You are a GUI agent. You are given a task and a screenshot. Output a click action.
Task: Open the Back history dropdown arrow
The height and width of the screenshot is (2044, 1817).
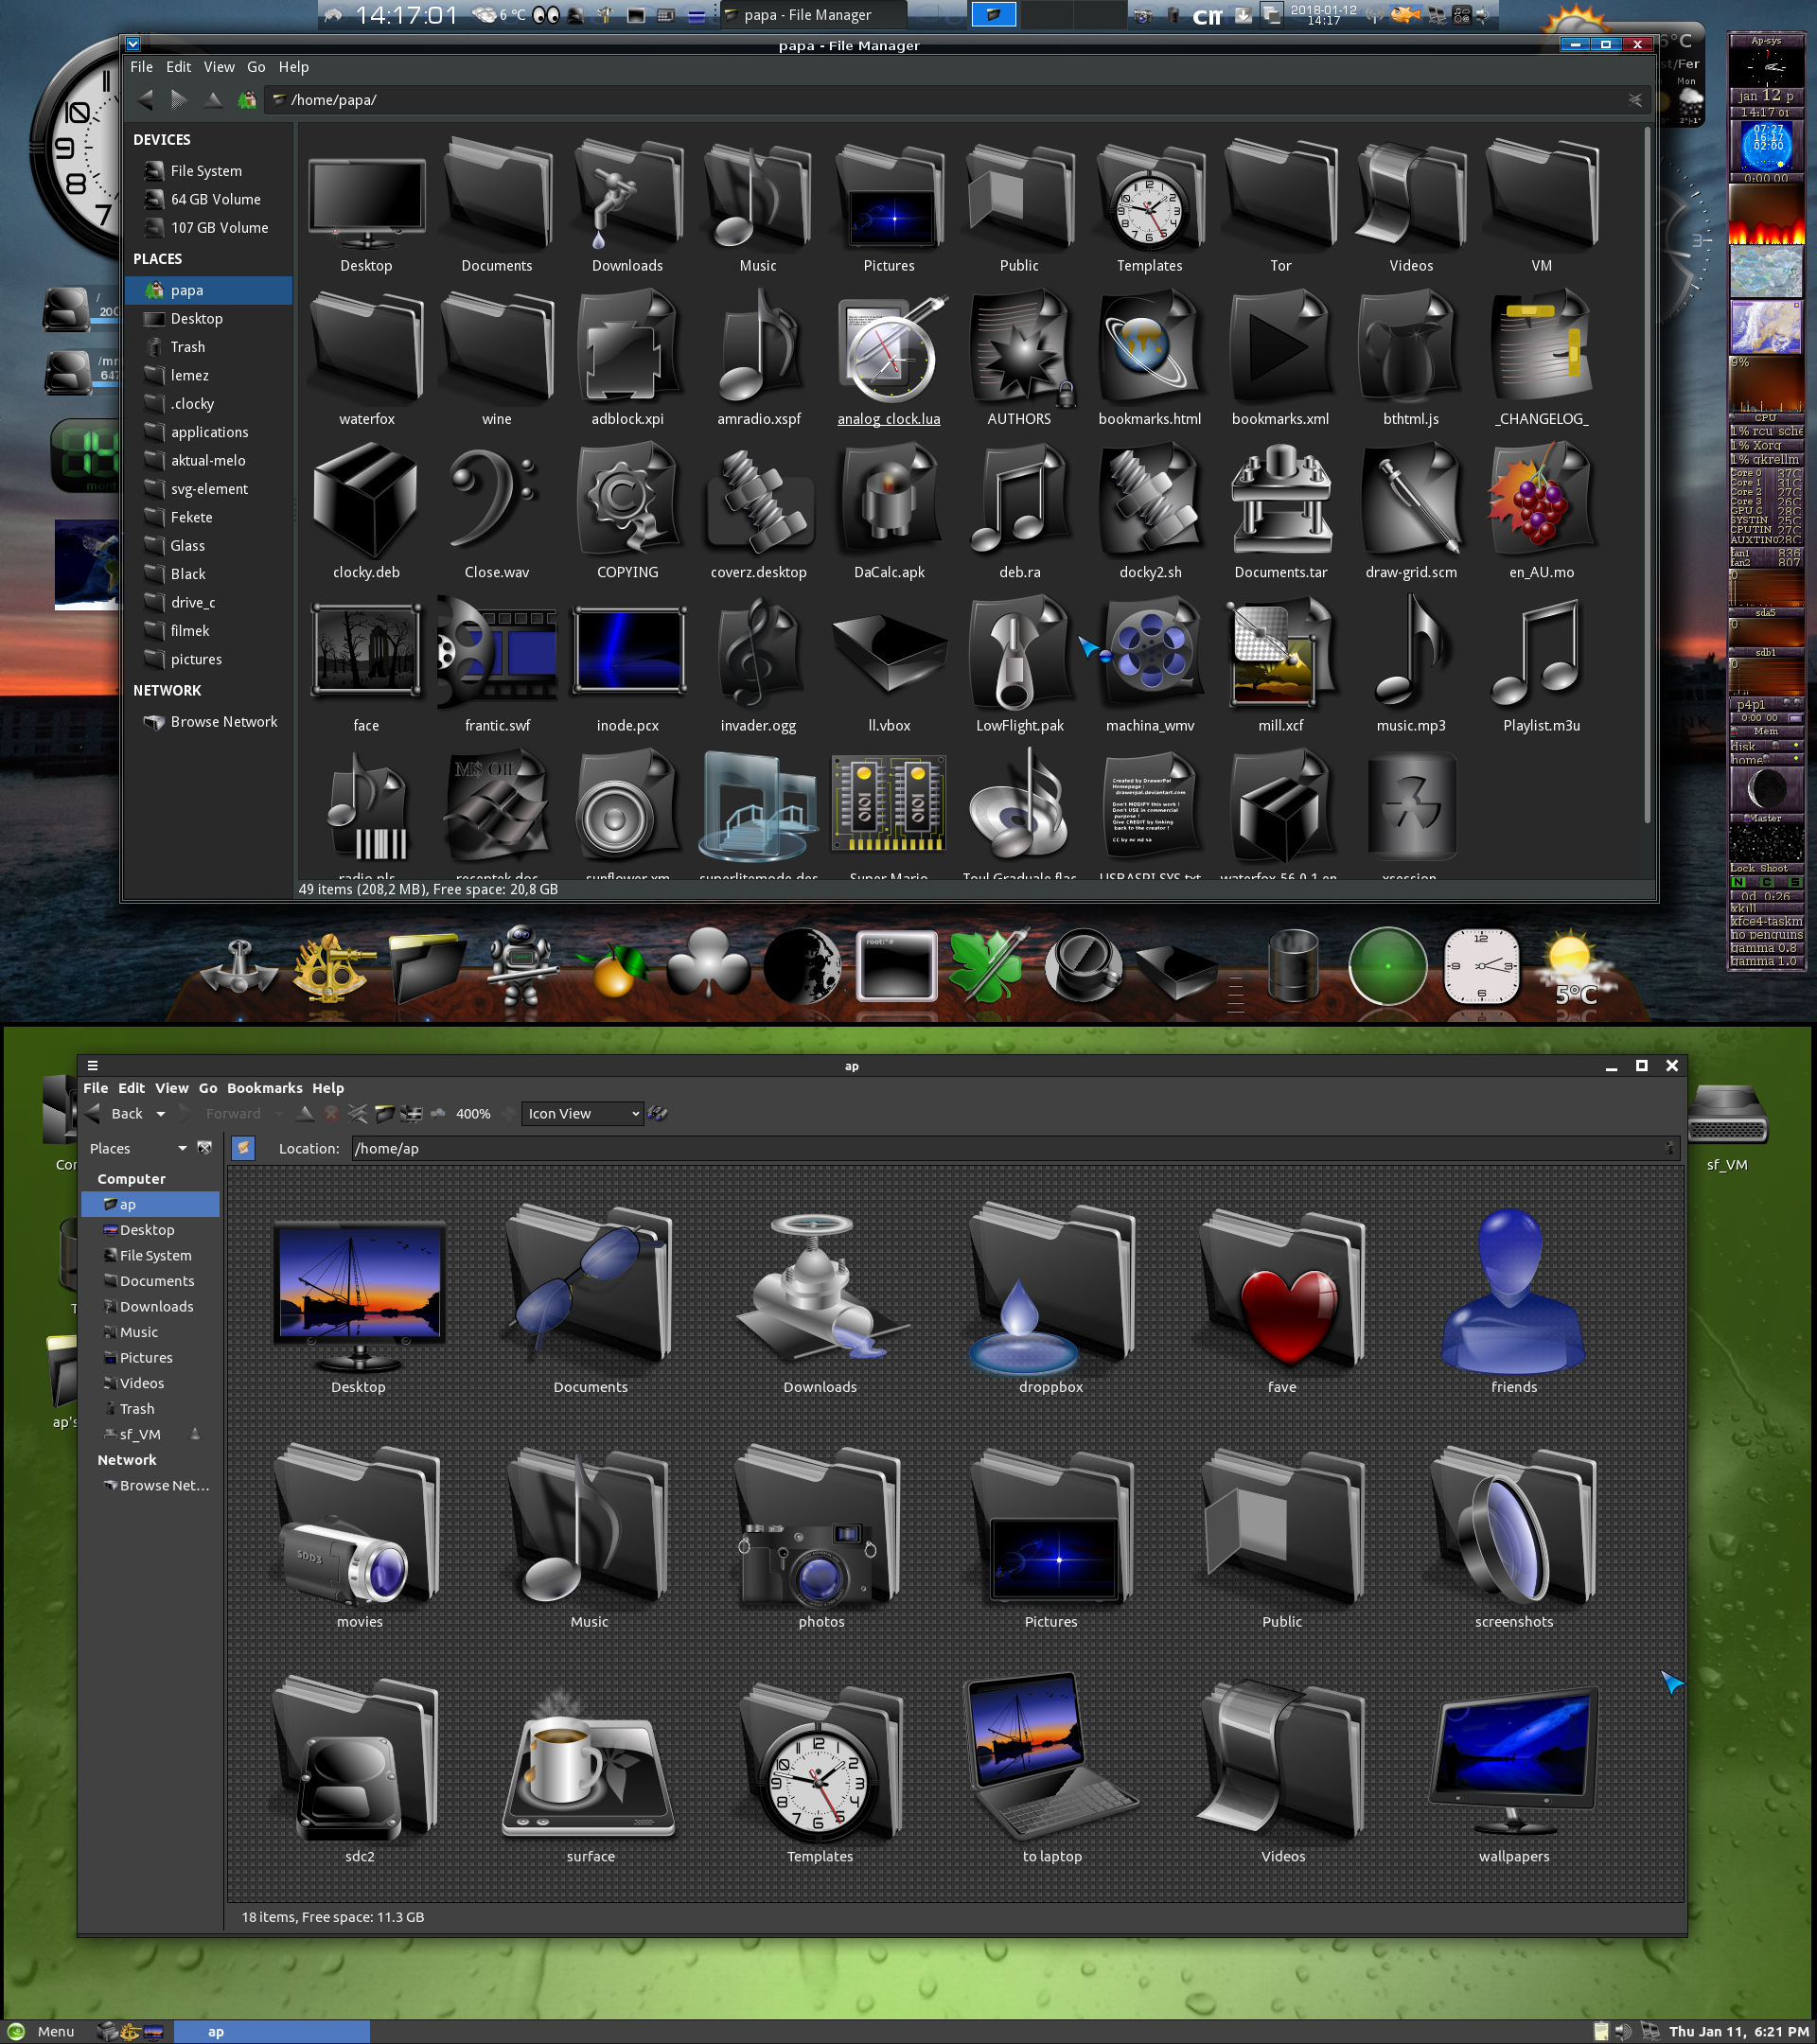[x=161, y=1114]
